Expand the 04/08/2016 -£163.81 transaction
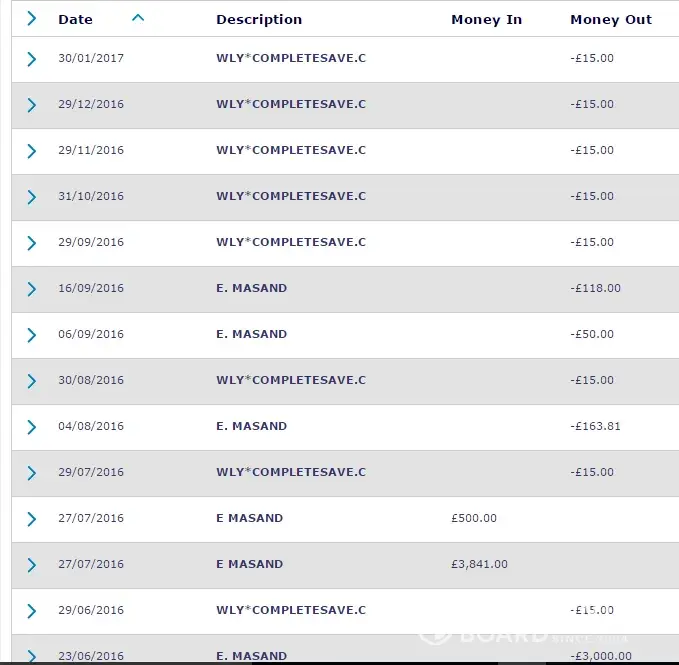This screenshot has height=665, width=679. pos(32,427)
